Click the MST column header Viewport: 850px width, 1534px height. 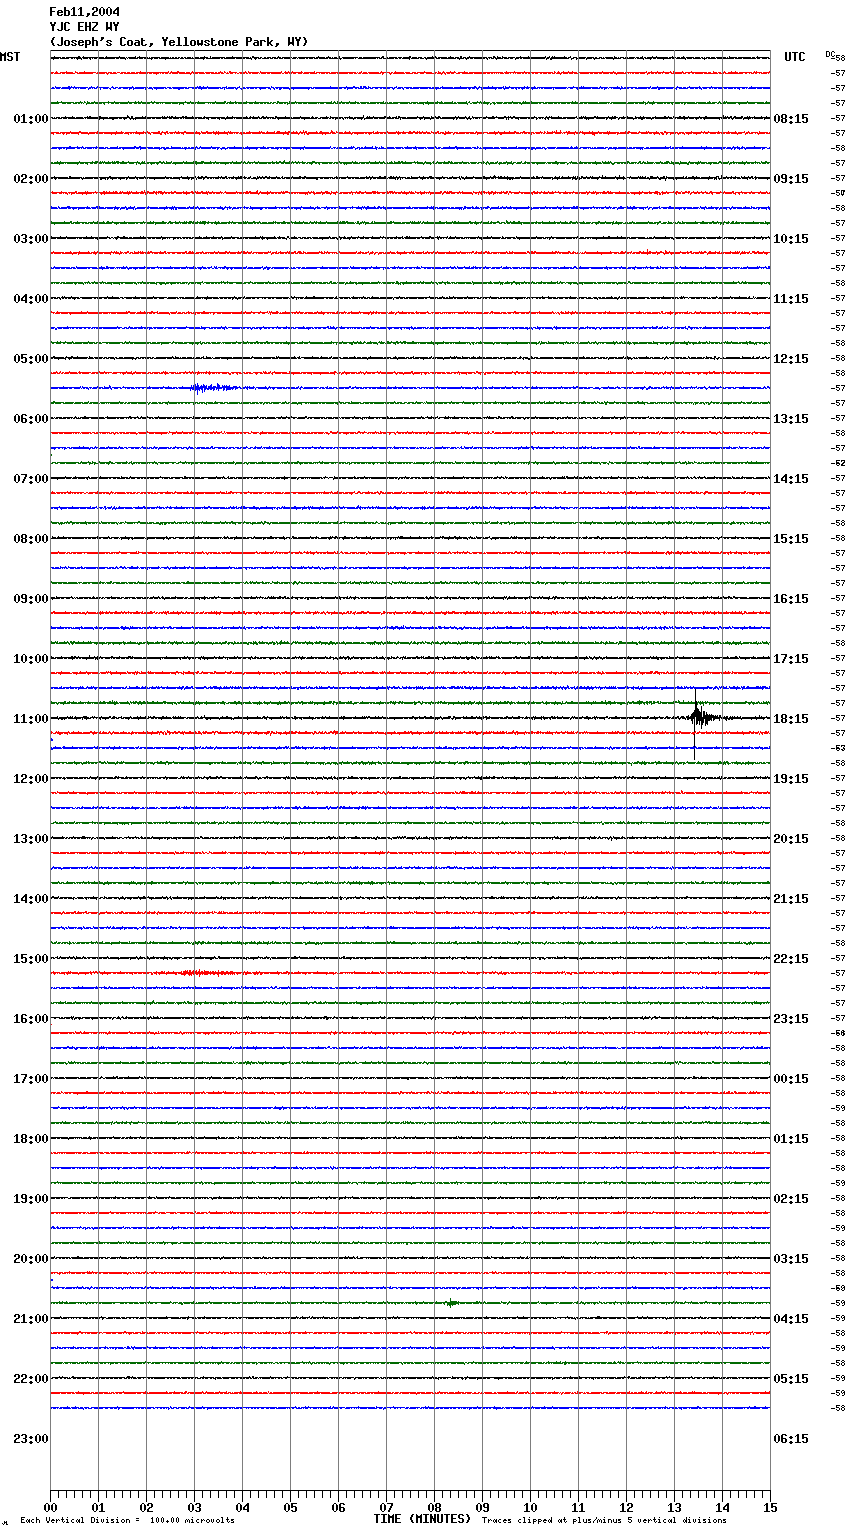pos(10,57)
